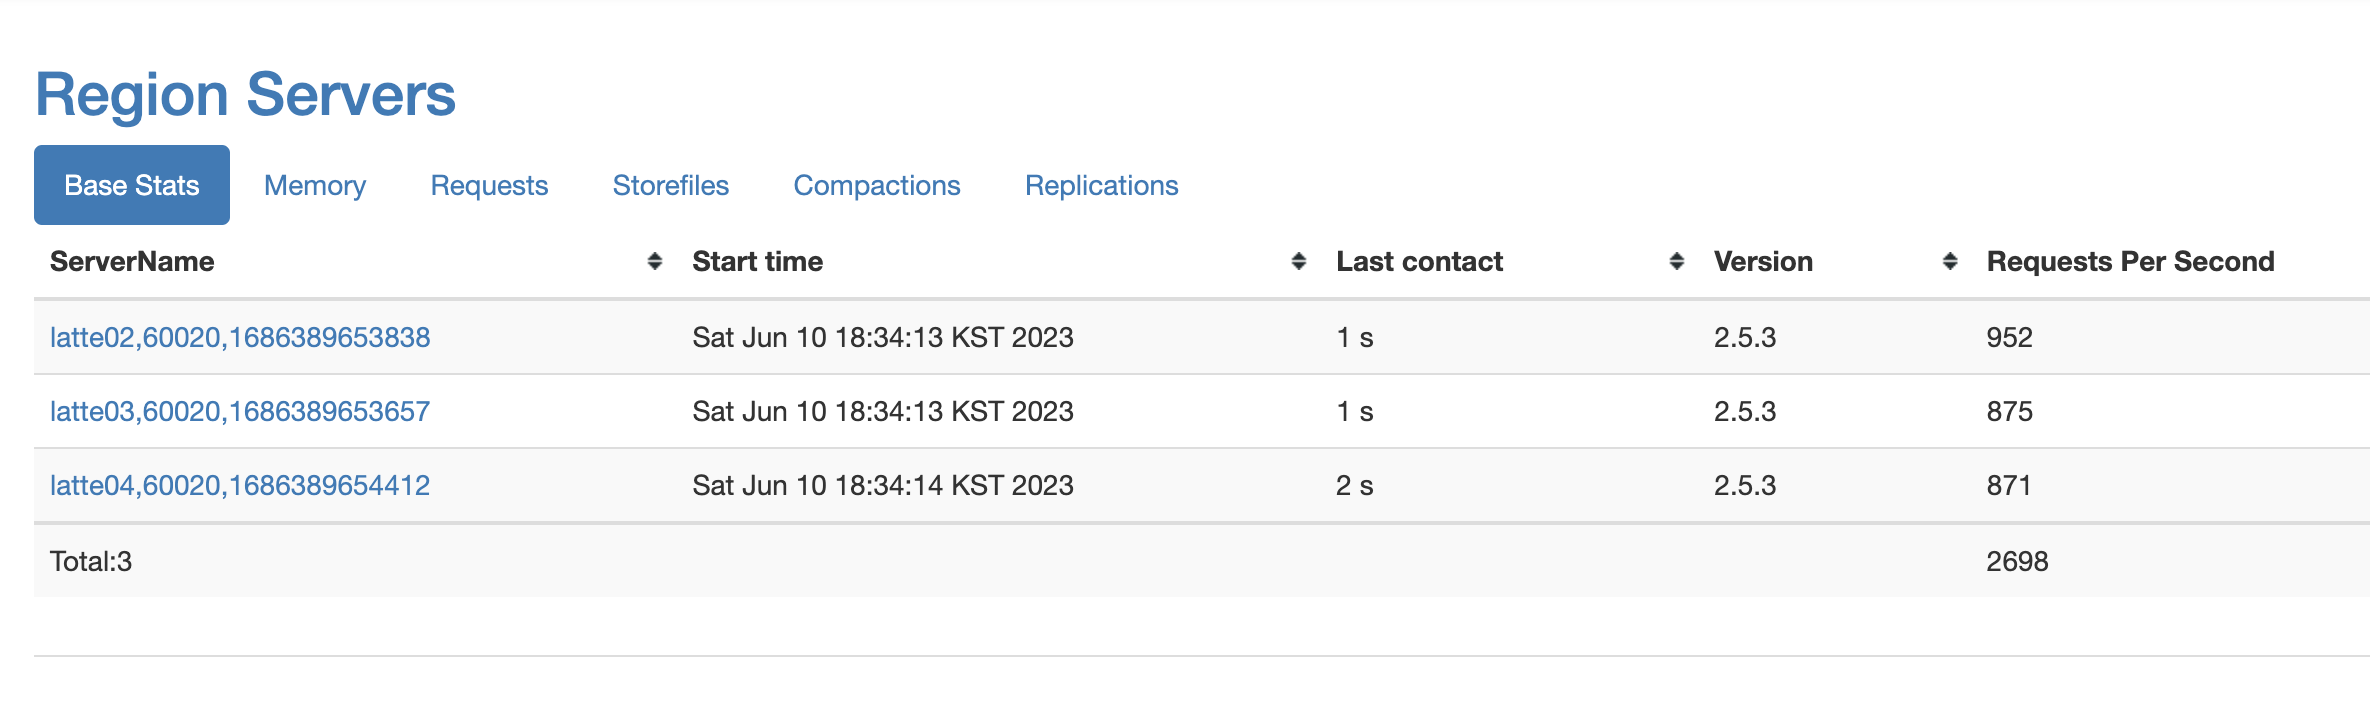Show the Storefiles tab
Viewport: 2370px width, 718px height.
click(670, 185)
